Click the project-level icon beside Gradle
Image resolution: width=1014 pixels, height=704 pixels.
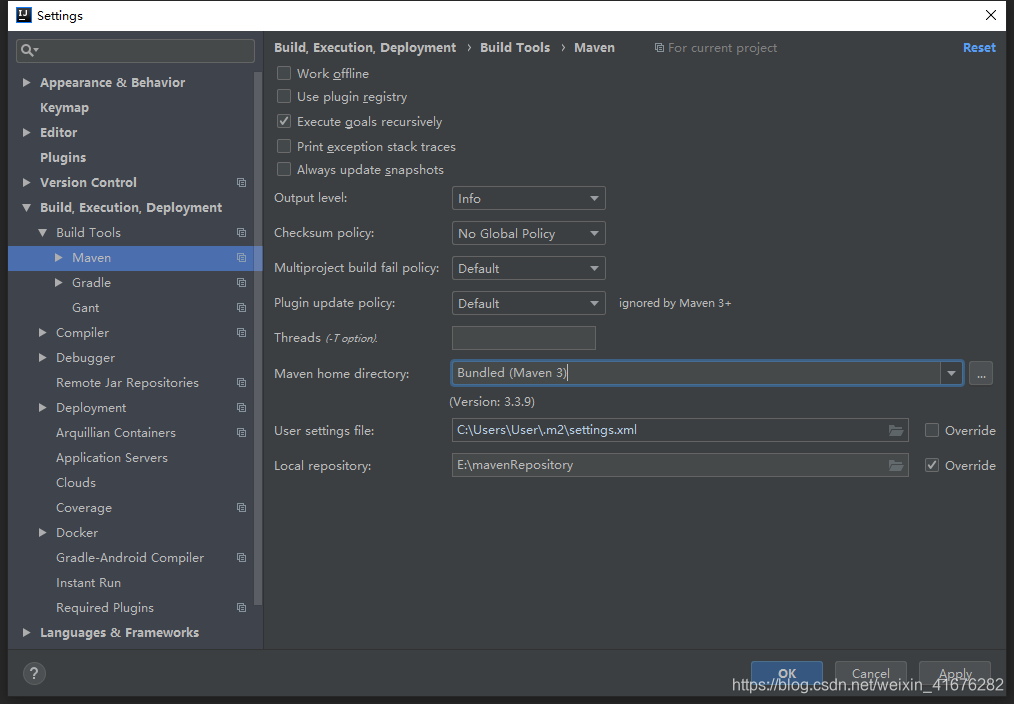241,283
